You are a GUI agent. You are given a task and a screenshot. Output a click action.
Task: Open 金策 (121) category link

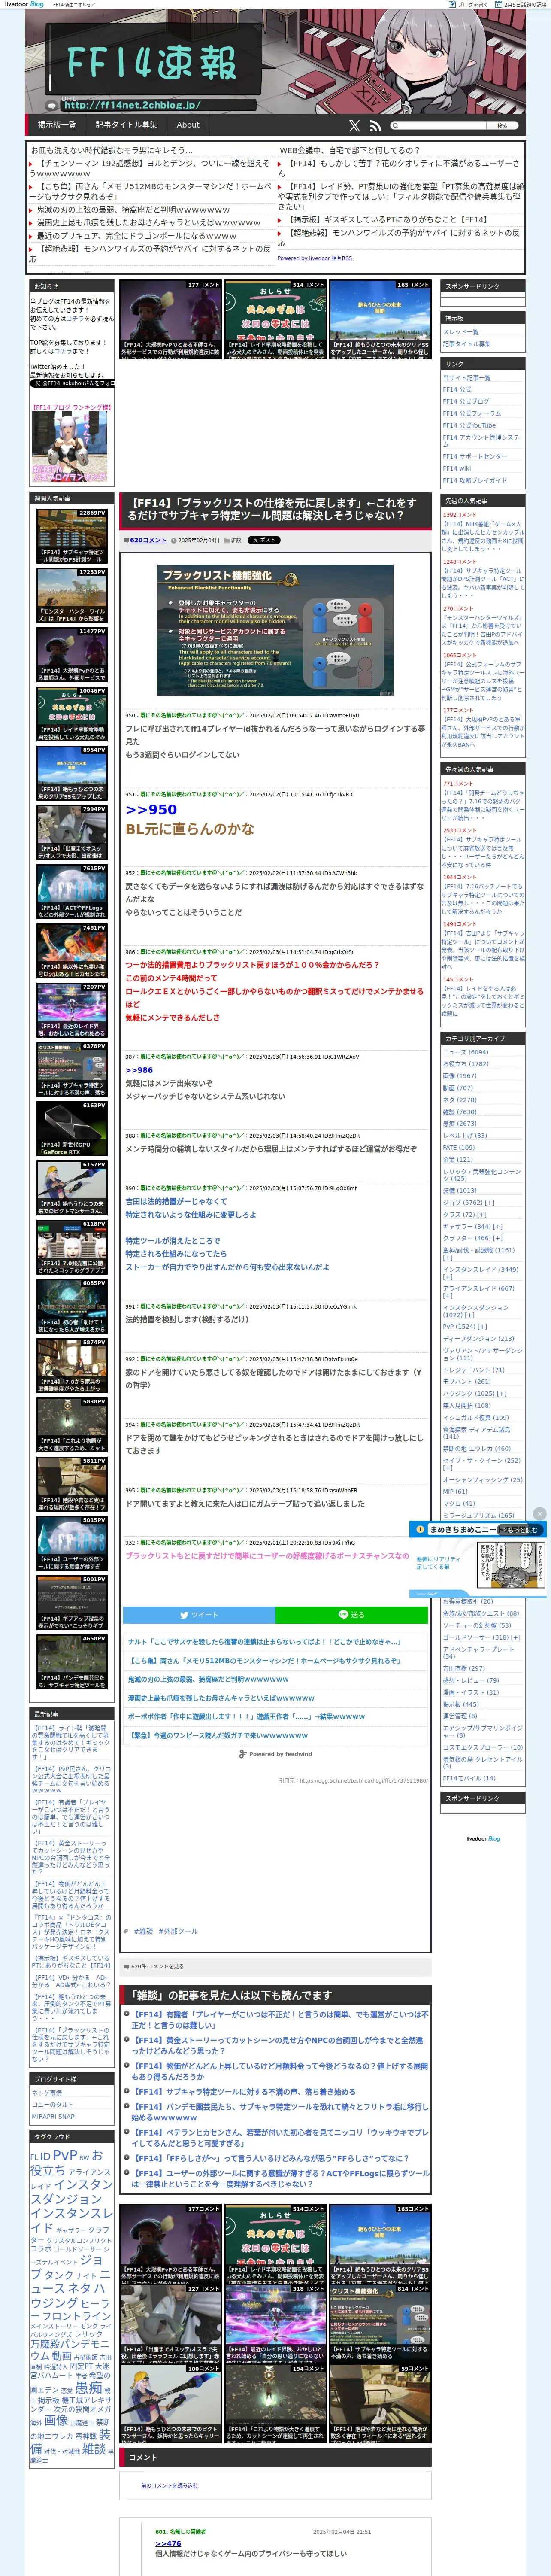point(458,1160)
